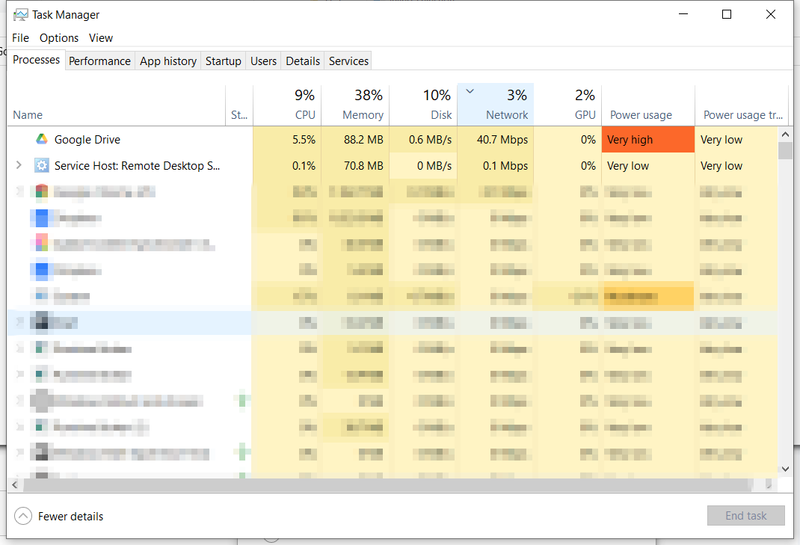
Task: Switch to the Details tab
Action: pos(303,61)
